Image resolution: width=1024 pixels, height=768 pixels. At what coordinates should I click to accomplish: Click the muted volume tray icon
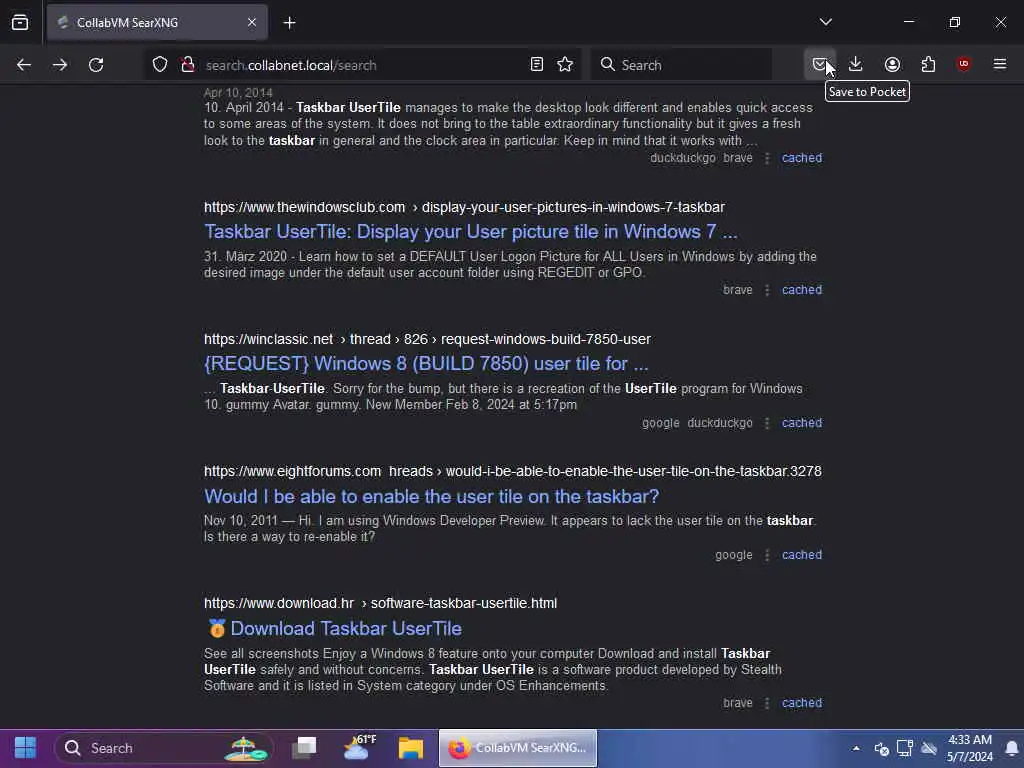pyautogui.click(x=929, y=748)
